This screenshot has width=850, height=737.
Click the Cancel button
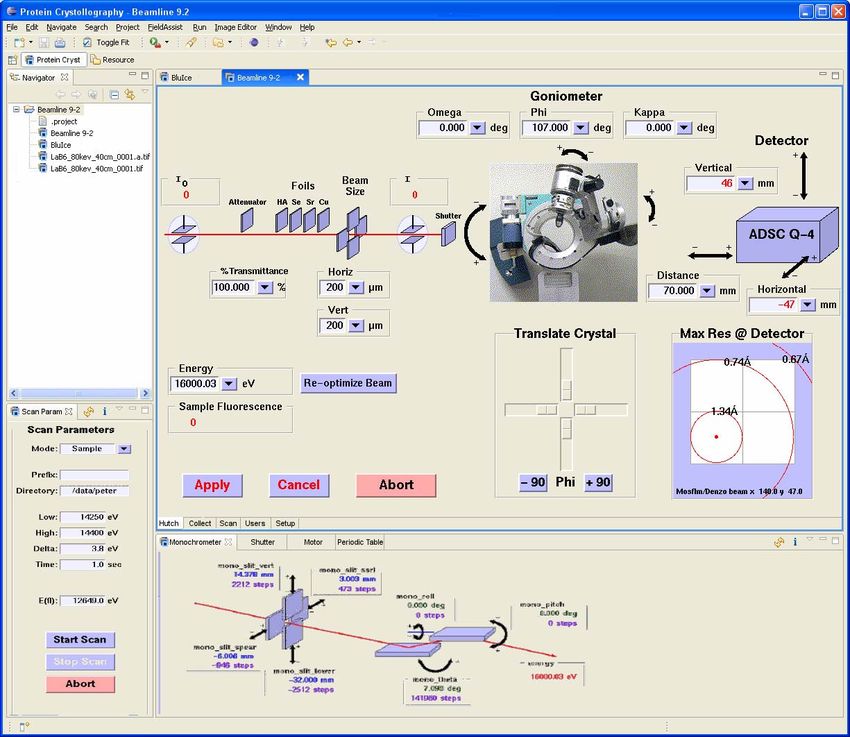pyautogui.click(x=299, y=486)
